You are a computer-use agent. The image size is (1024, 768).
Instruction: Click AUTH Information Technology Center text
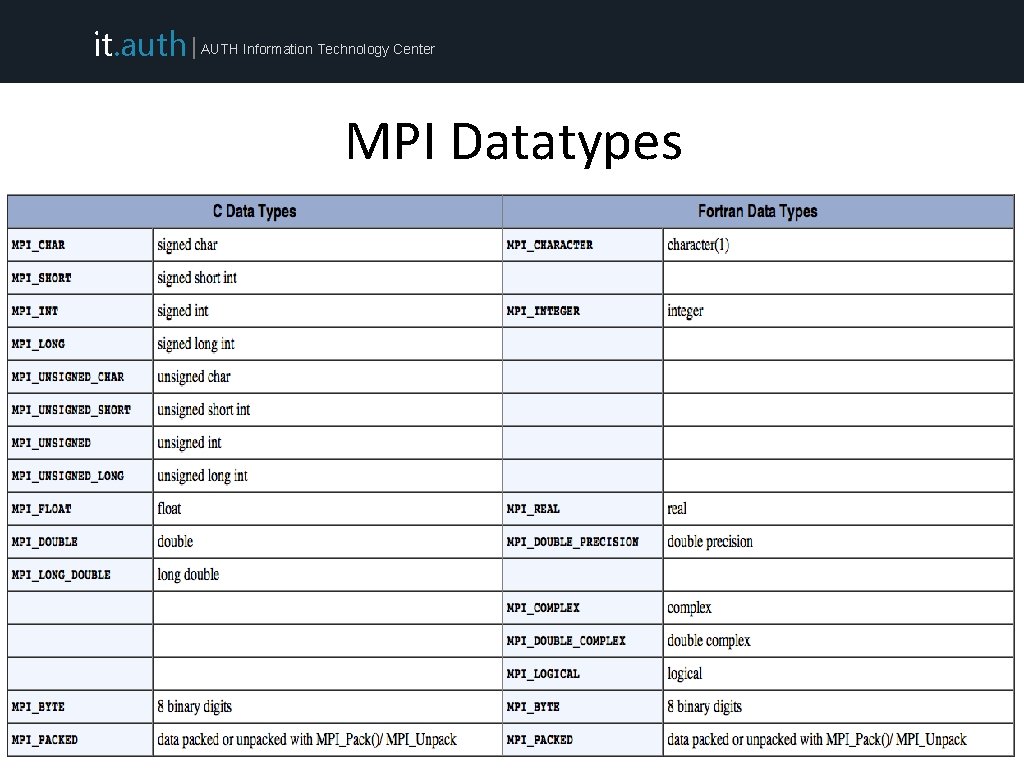(x=317, y=49)
